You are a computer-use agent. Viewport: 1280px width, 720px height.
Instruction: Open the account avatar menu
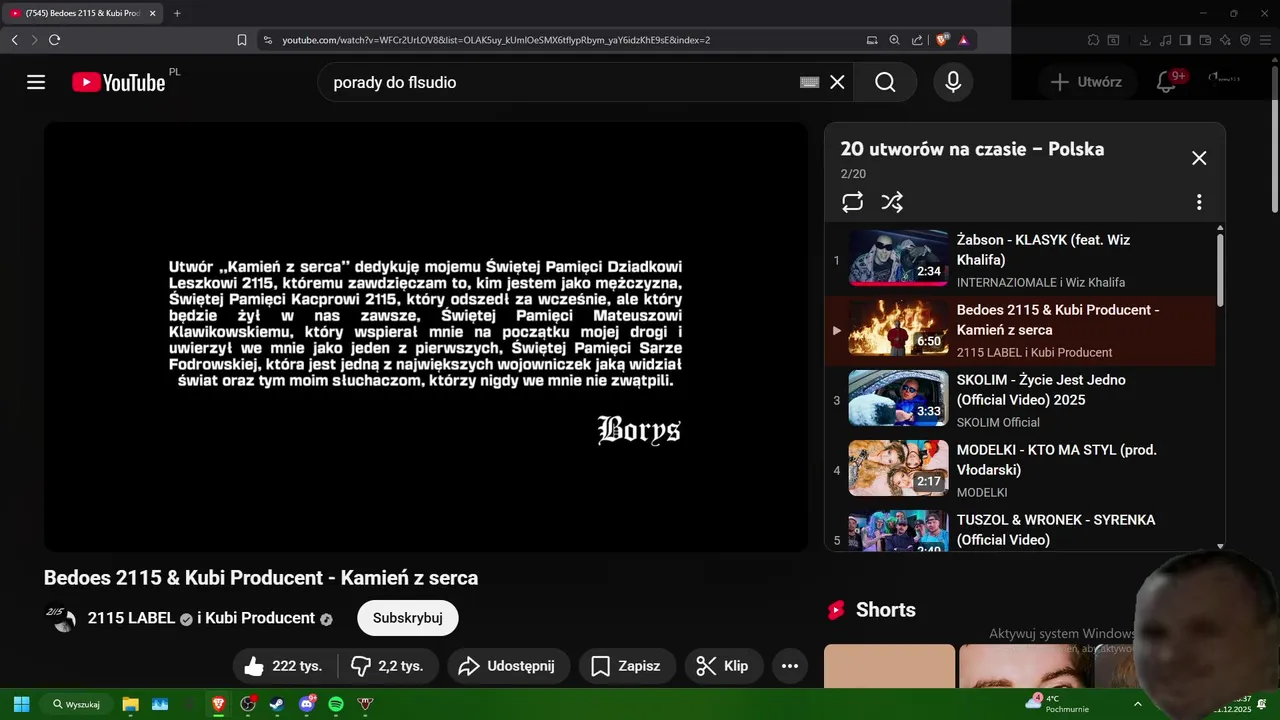(x=1225, y=78)
